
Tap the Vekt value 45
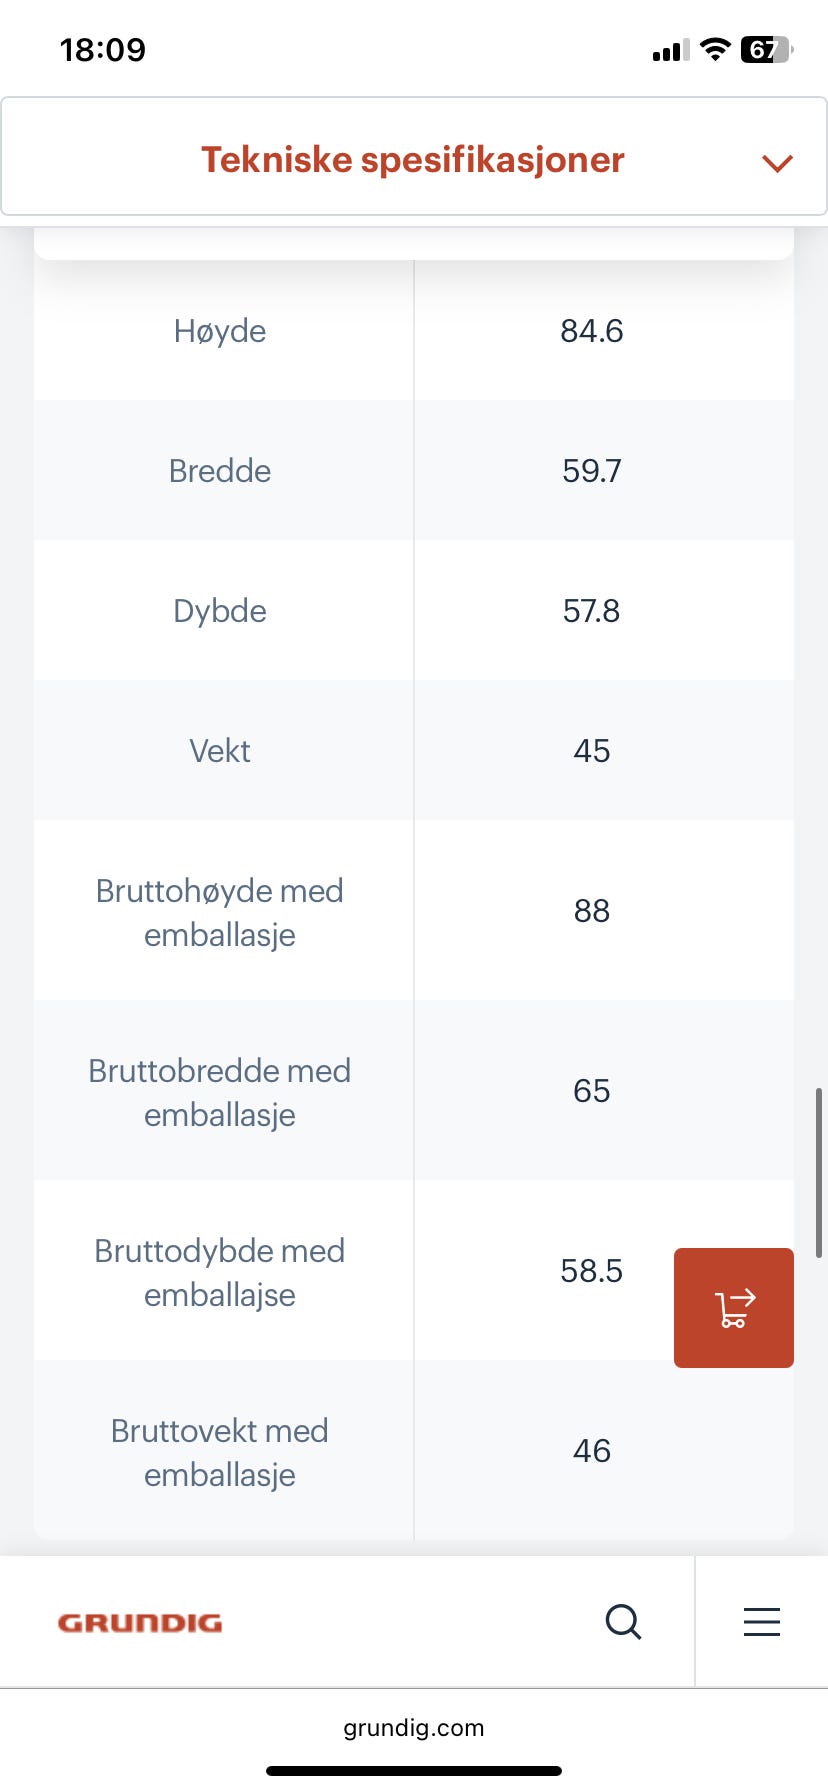click(591, 751)
